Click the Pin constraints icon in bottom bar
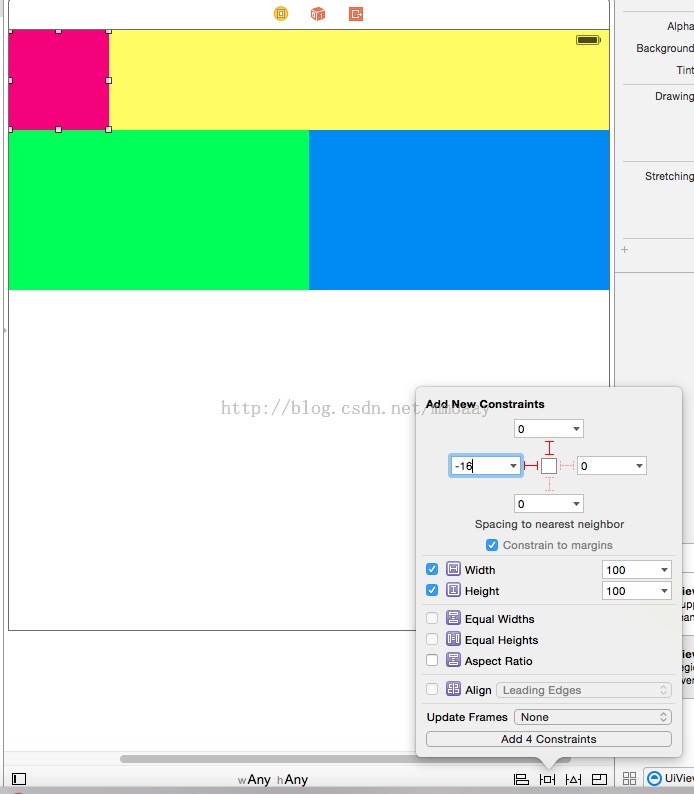The height and width of the screenshot is (794, 694). 547,779
